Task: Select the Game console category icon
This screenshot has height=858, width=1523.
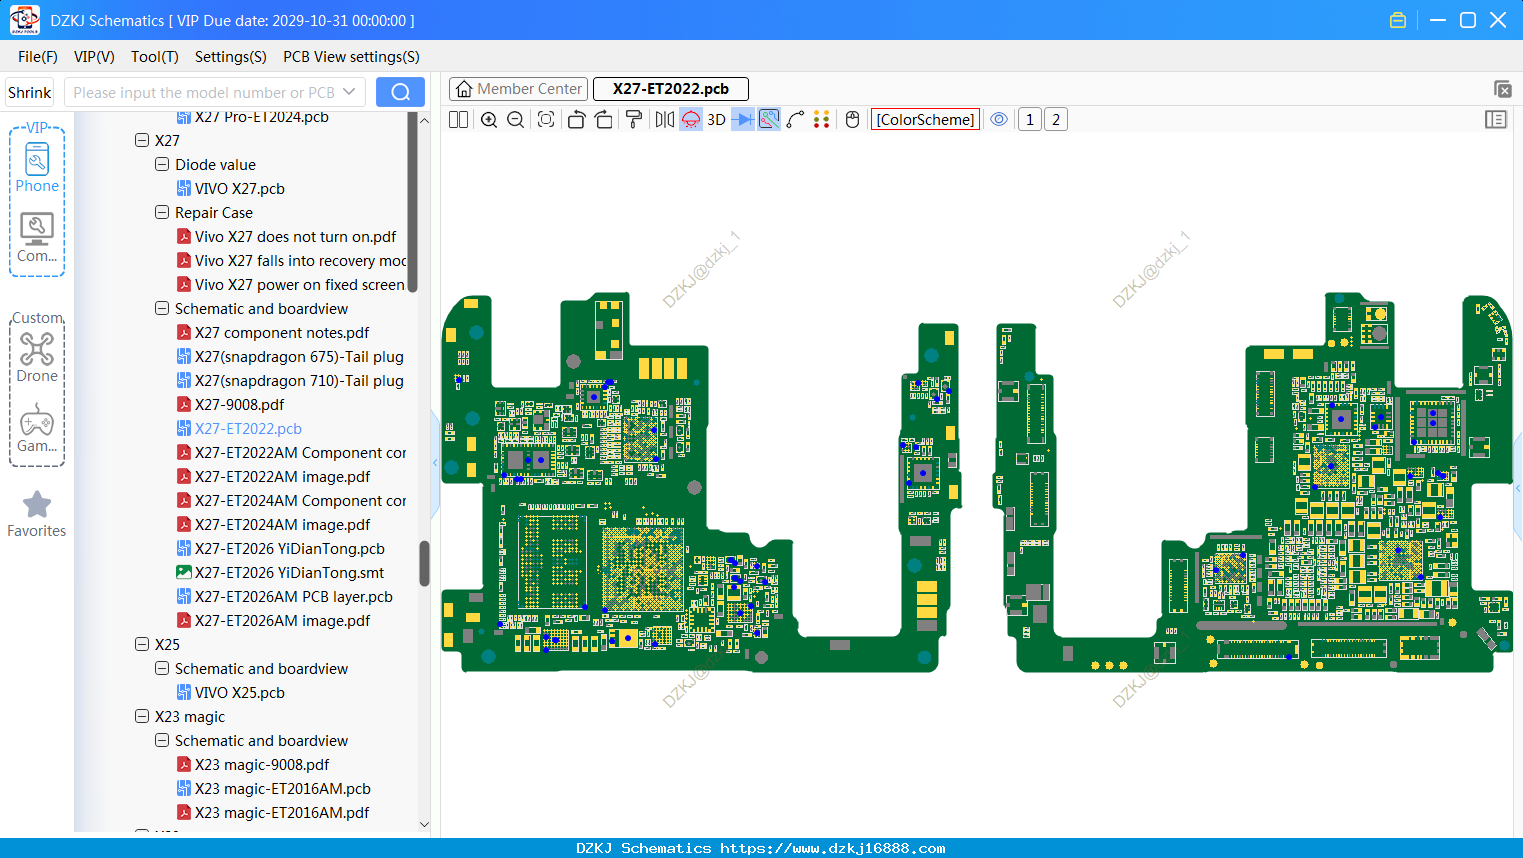Action: click(37, 428)
